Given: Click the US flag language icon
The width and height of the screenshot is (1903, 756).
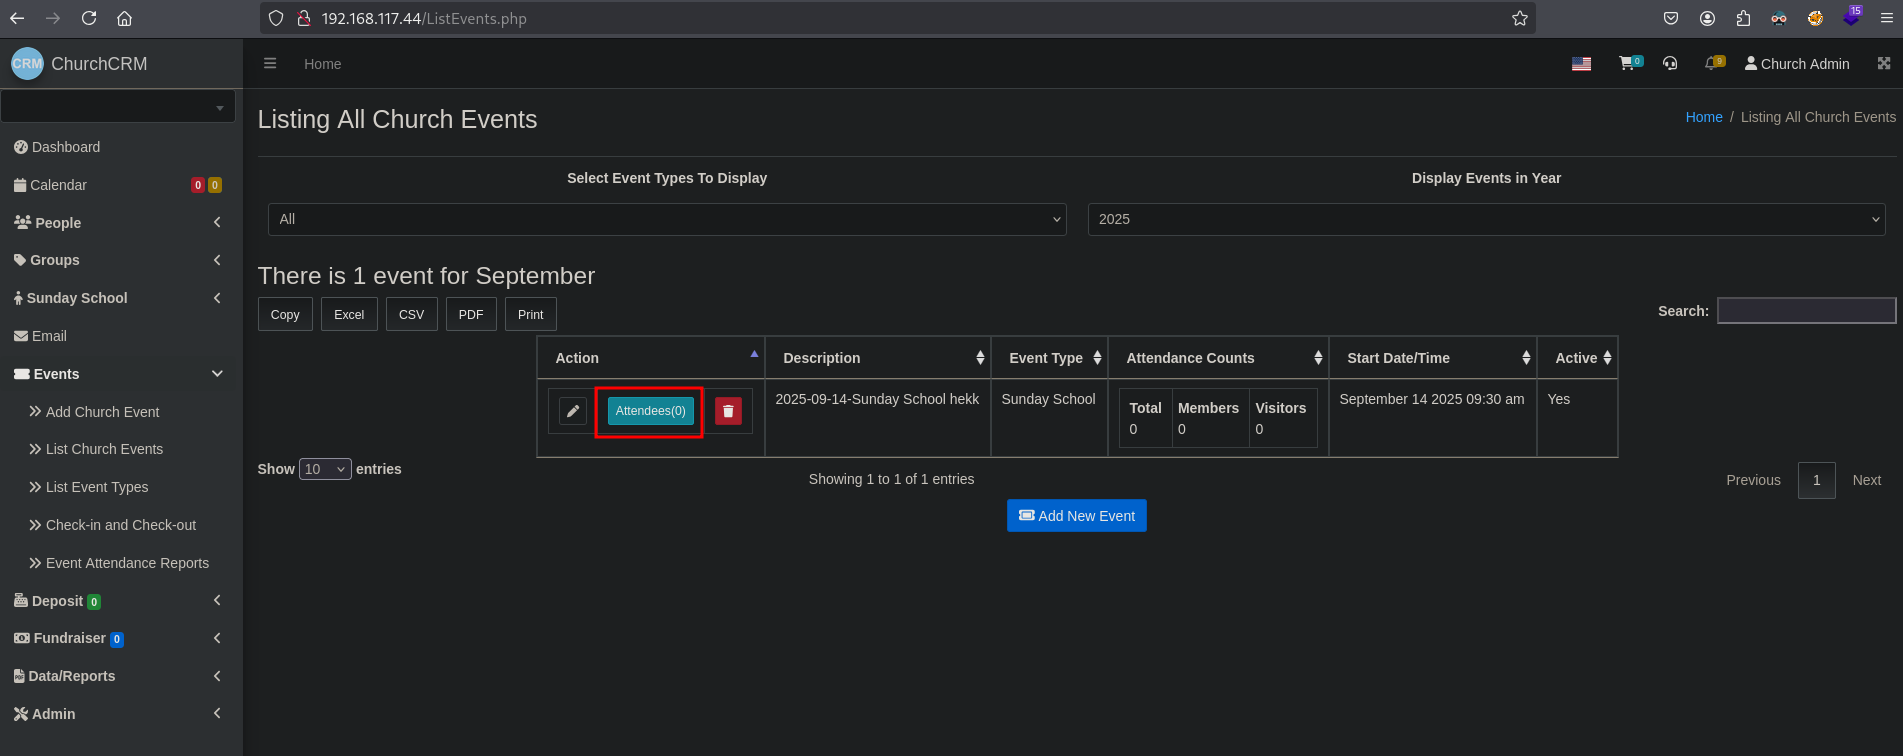Looking at the screenshot, I should coord(1581,64).
